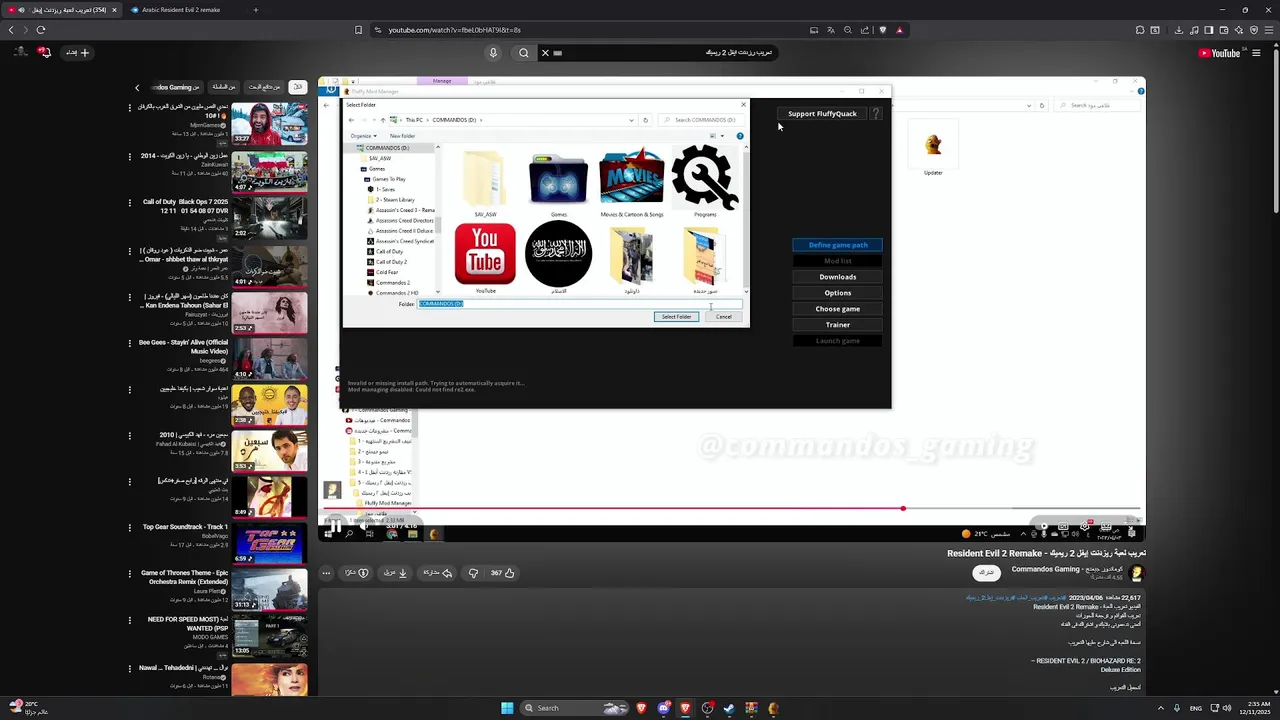Pause the YouTube video
1280x720 pixels.
tap(337, 526)
